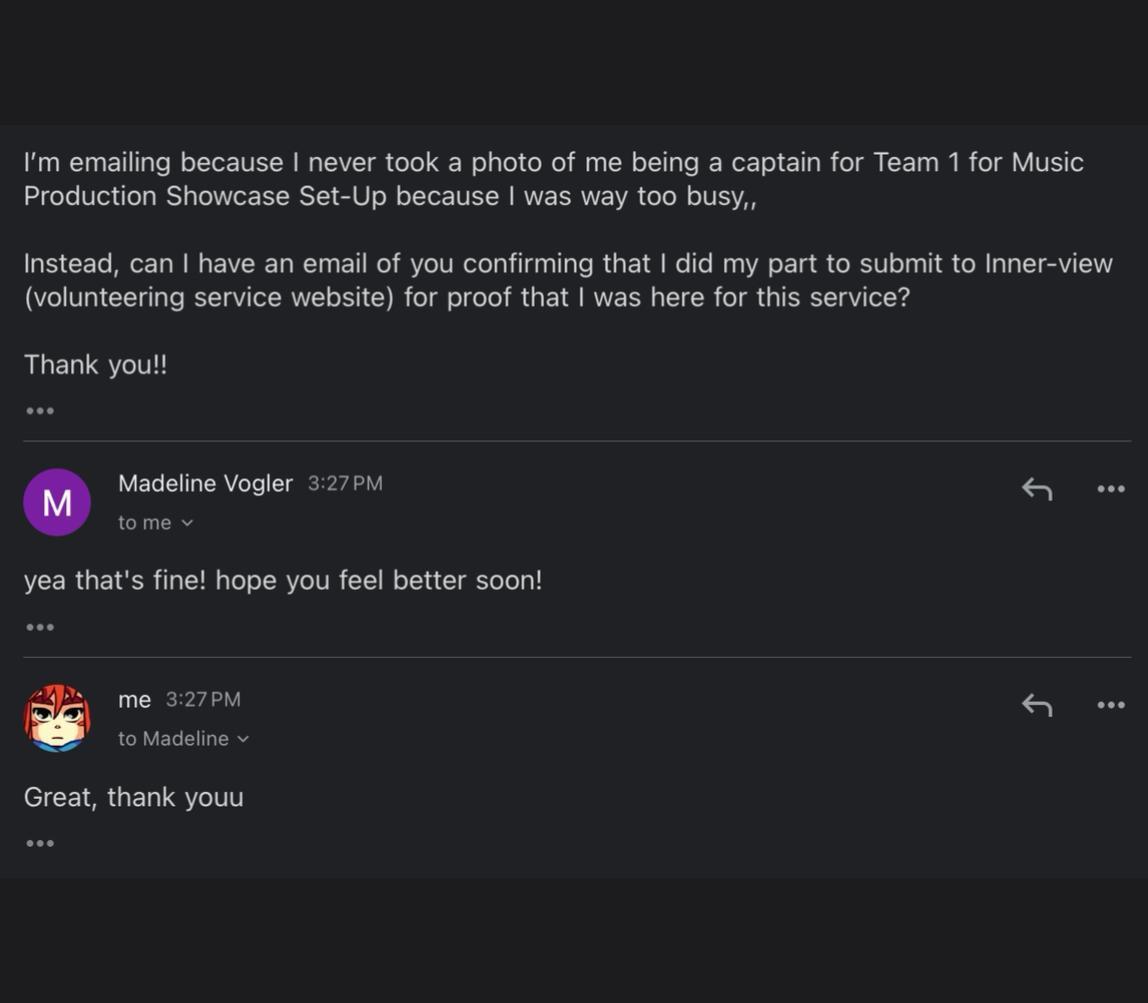Click the 3:27 PM timestamp beside Madeline Vogler
The width and height of the screenshot is (1148, 1003).
(x=345, y=483)
